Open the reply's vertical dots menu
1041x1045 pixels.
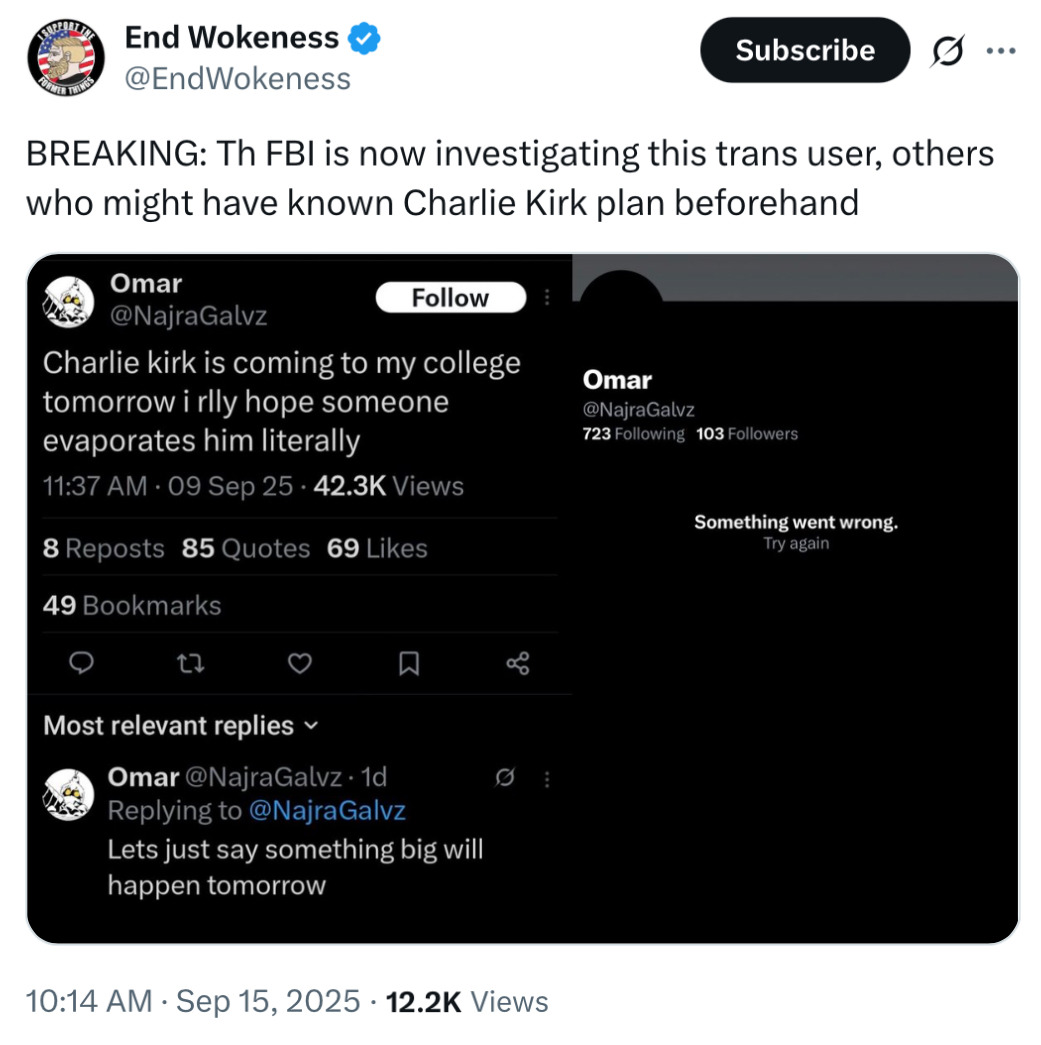point(546,778)
